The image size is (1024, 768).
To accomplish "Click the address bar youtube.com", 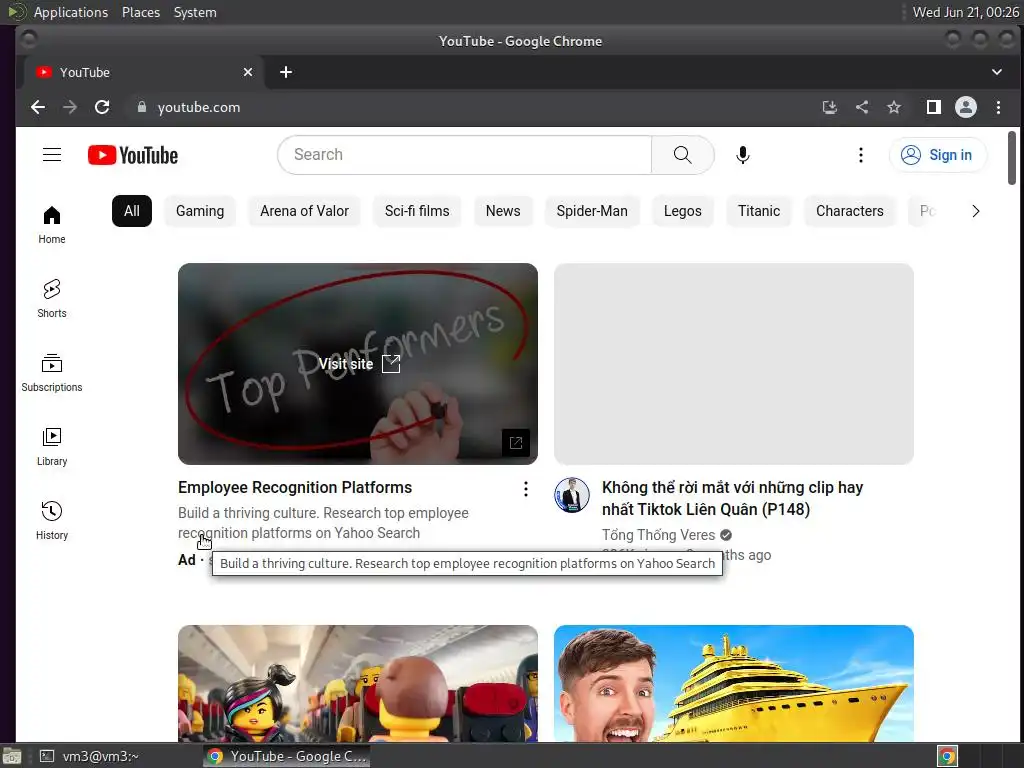I will [199, 107].
